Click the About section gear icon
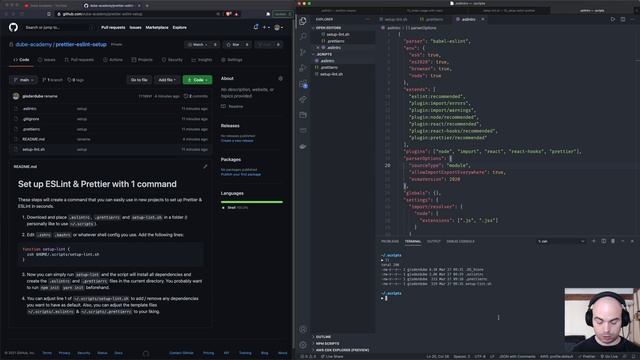The image size is (640, 360). [280, 78]
